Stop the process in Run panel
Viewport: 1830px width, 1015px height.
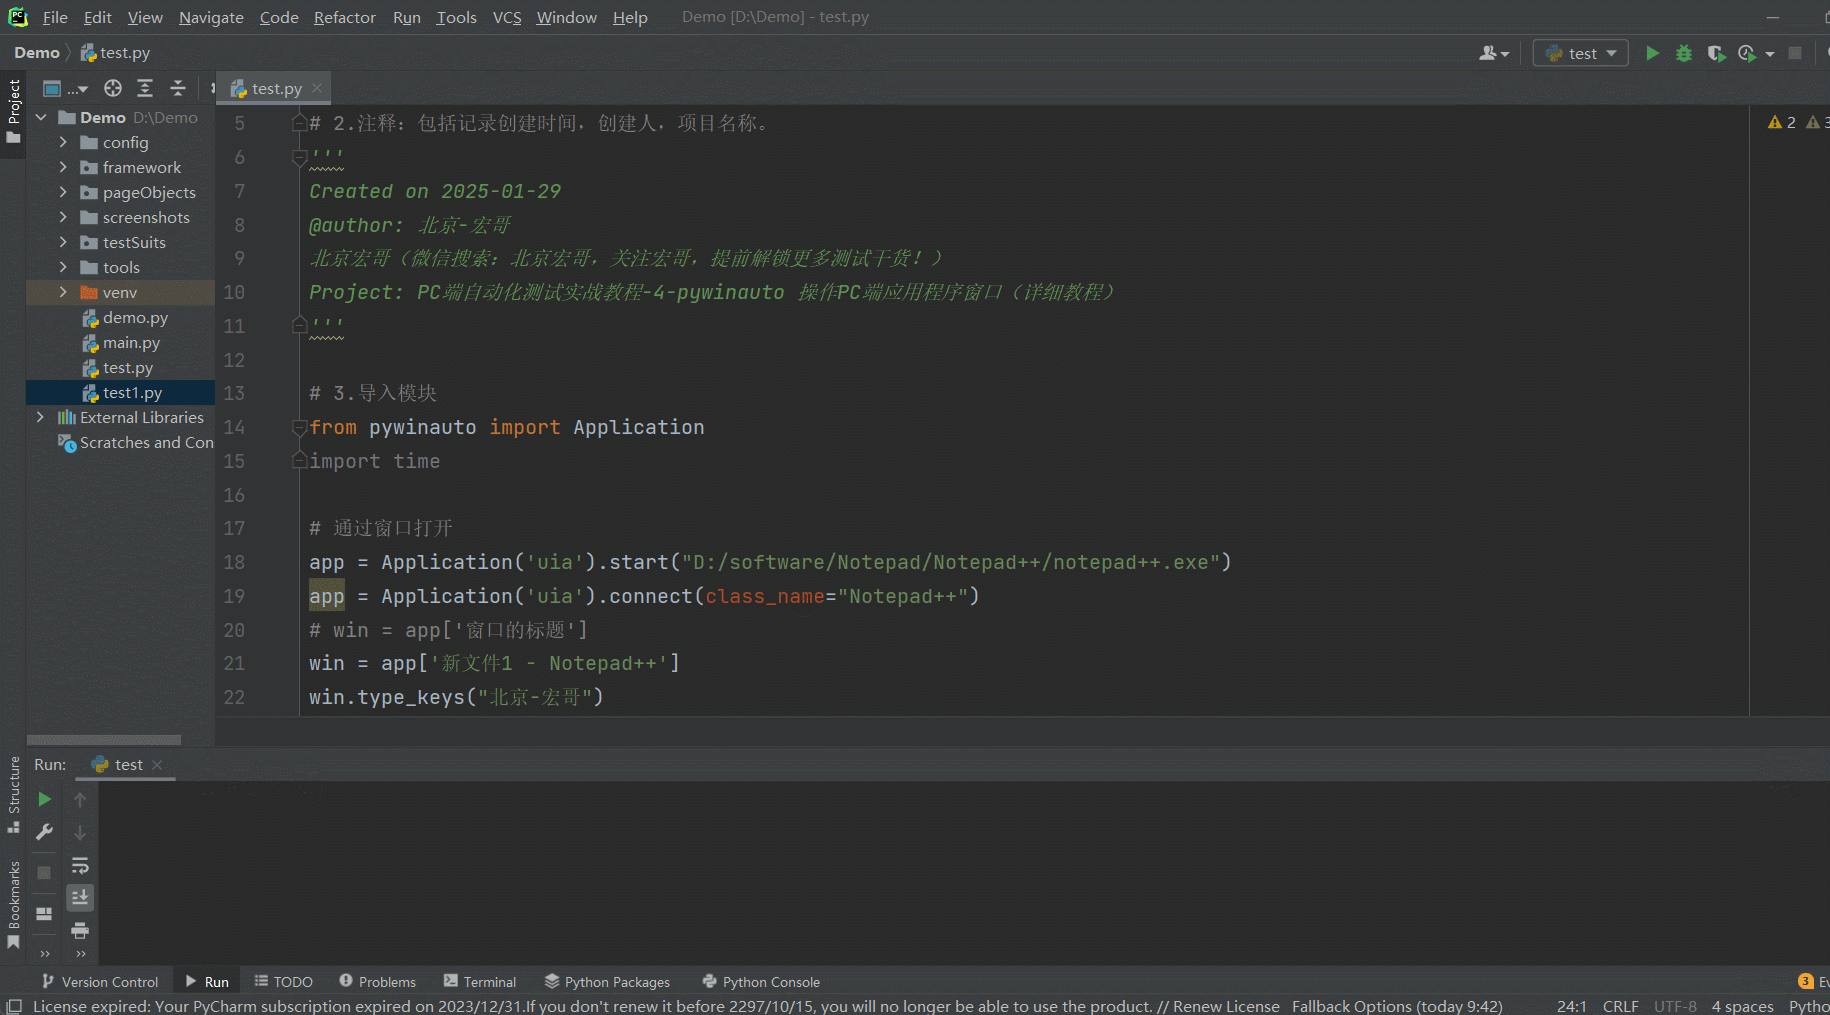44,873
